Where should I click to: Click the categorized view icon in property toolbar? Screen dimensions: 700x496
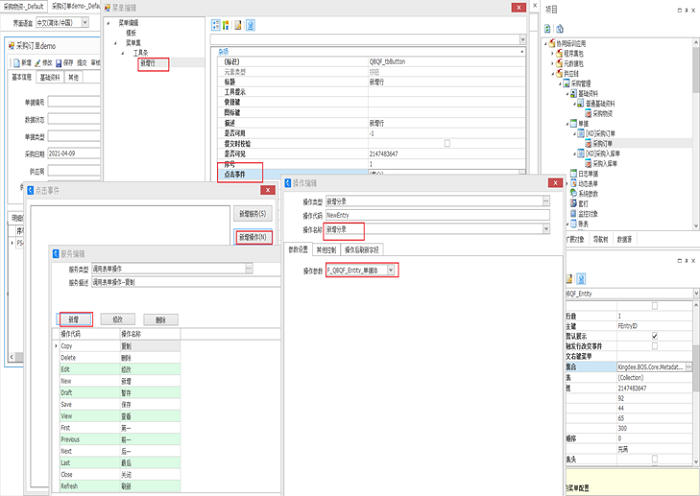(x=217, y=23)
